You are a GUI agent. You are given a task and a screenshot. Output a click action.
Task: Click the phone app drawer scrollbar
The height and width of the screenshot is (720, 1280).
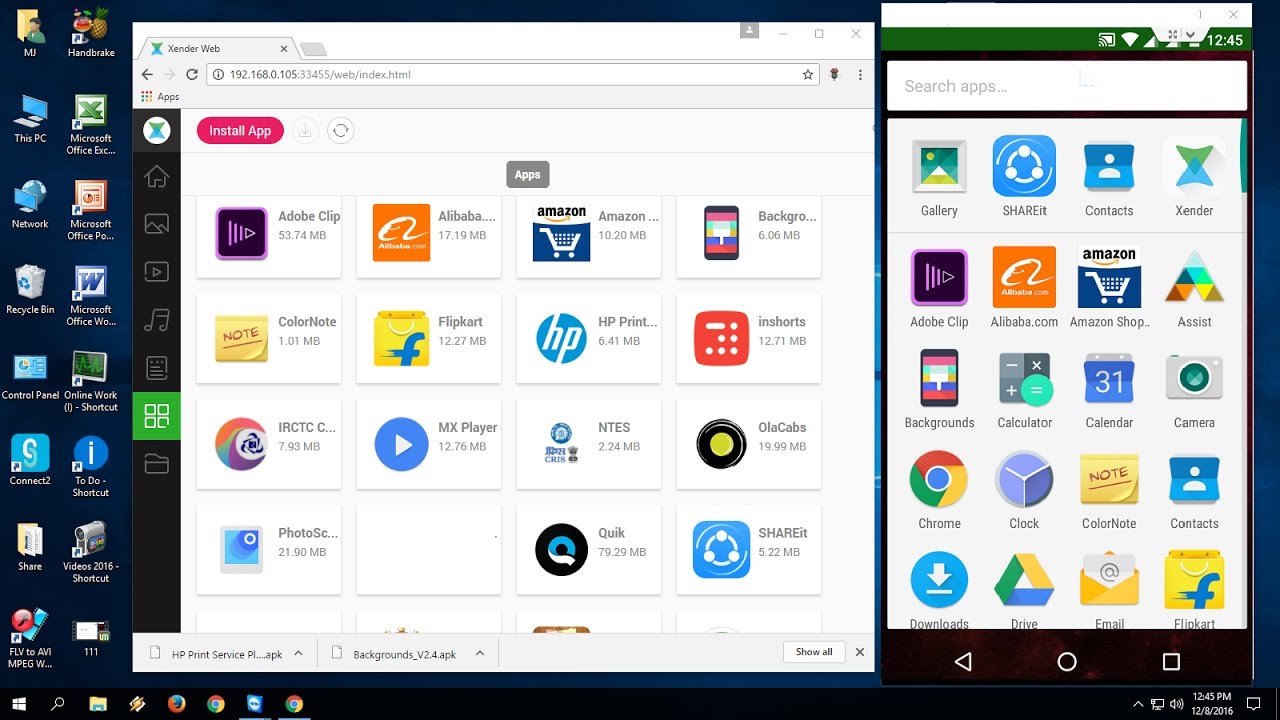(x=1244, y=155)
